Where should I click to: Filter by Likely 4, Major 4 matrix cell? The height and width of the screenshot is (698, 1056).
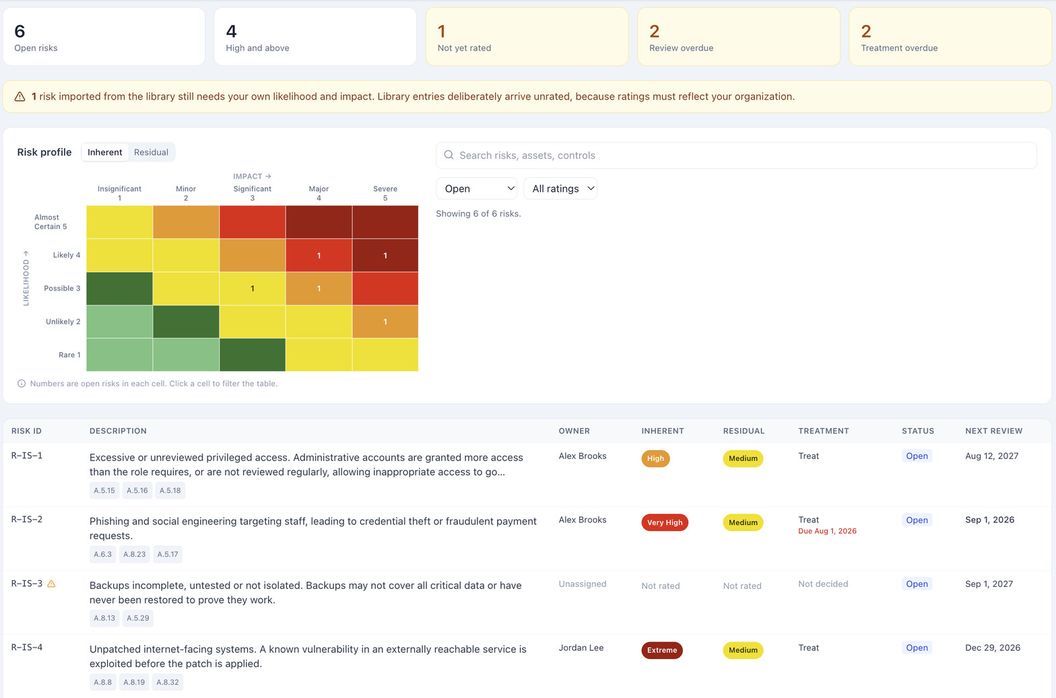coord(319,255)
